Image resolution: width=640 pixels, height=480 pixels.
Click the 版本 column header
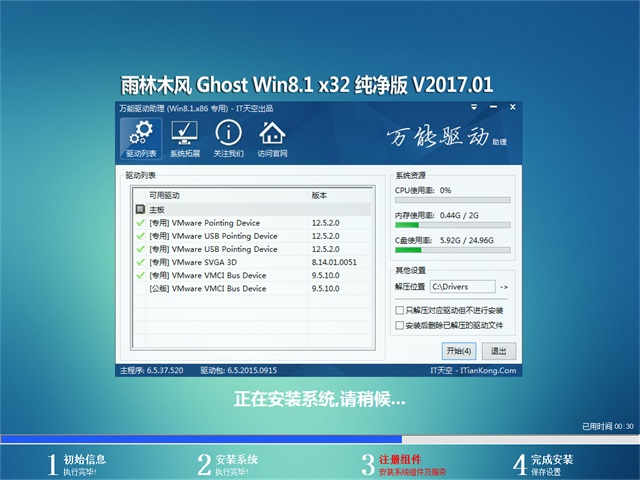[x=320, y=195]
